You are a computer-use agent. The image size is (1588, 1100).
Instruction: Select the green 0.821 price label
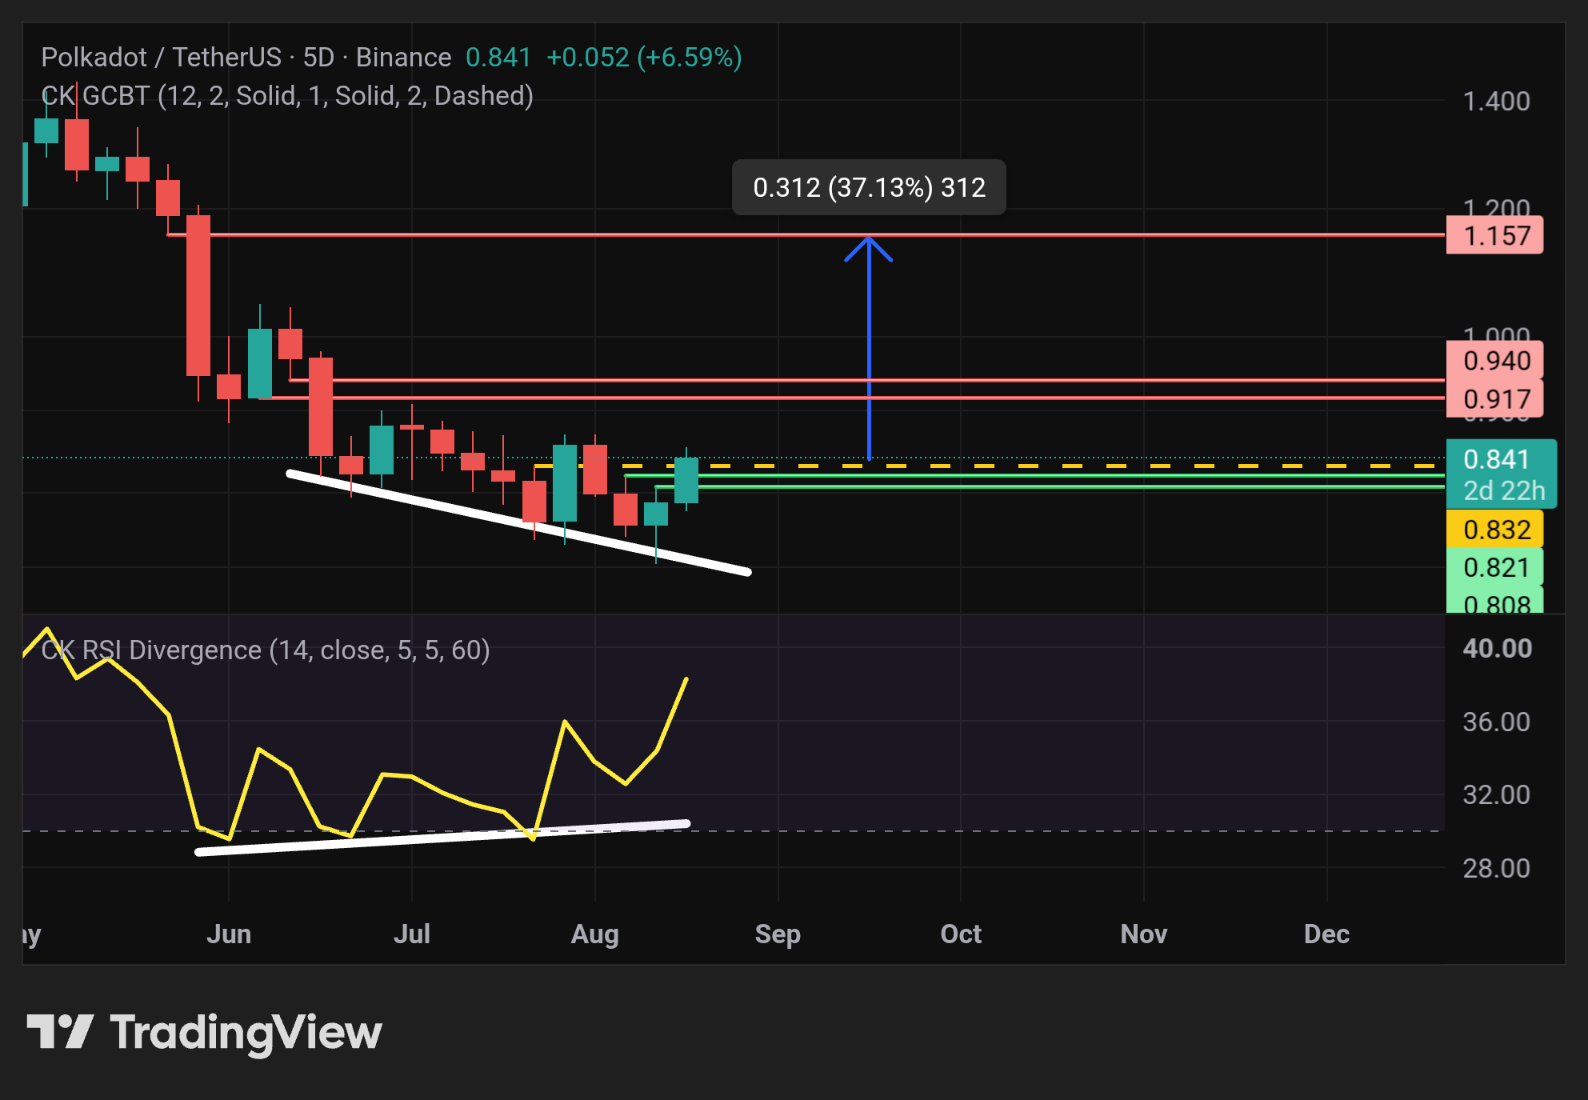click(1495, 567)
